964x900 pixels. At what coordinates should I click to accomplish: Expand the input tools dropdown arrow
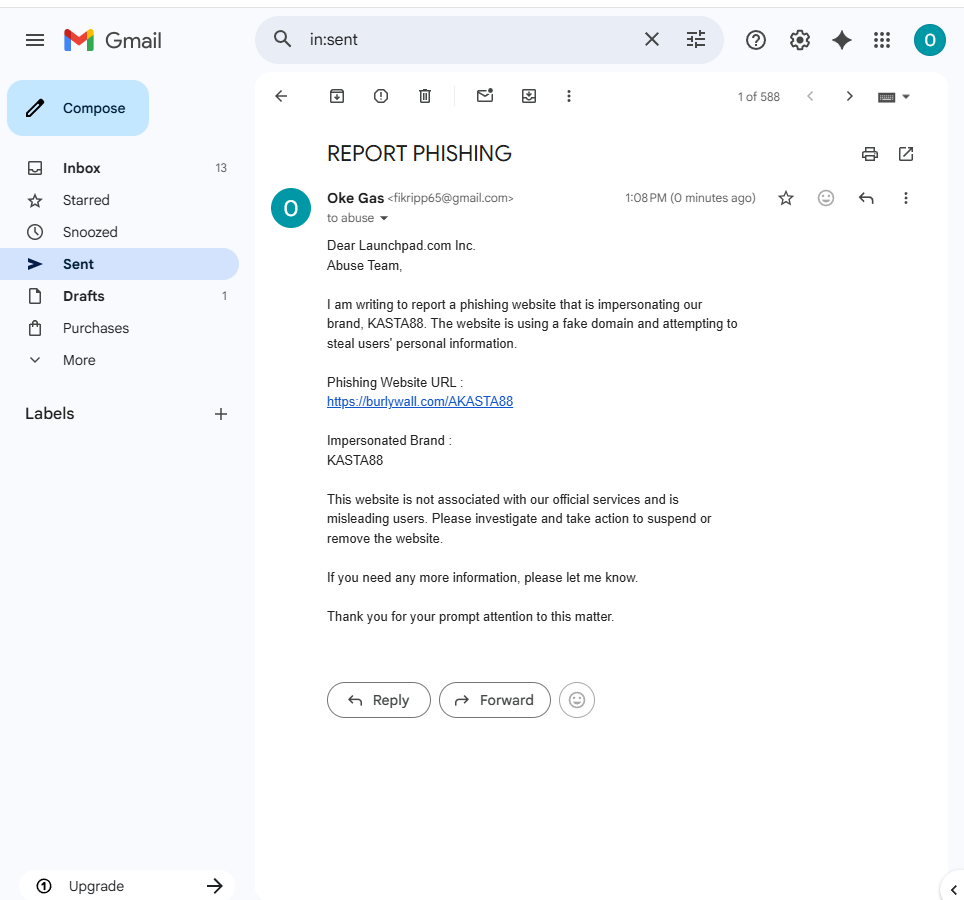(906, 97)
